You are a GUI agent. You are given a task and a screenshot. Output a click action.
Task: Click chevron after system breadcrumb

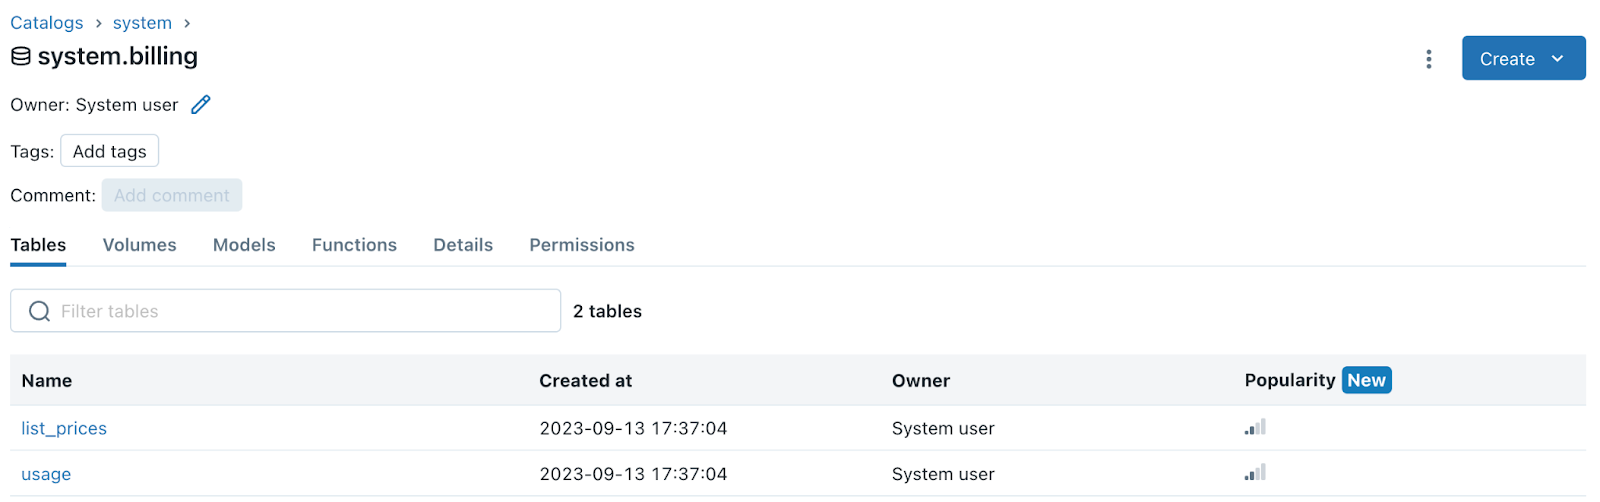click(187, 23)
